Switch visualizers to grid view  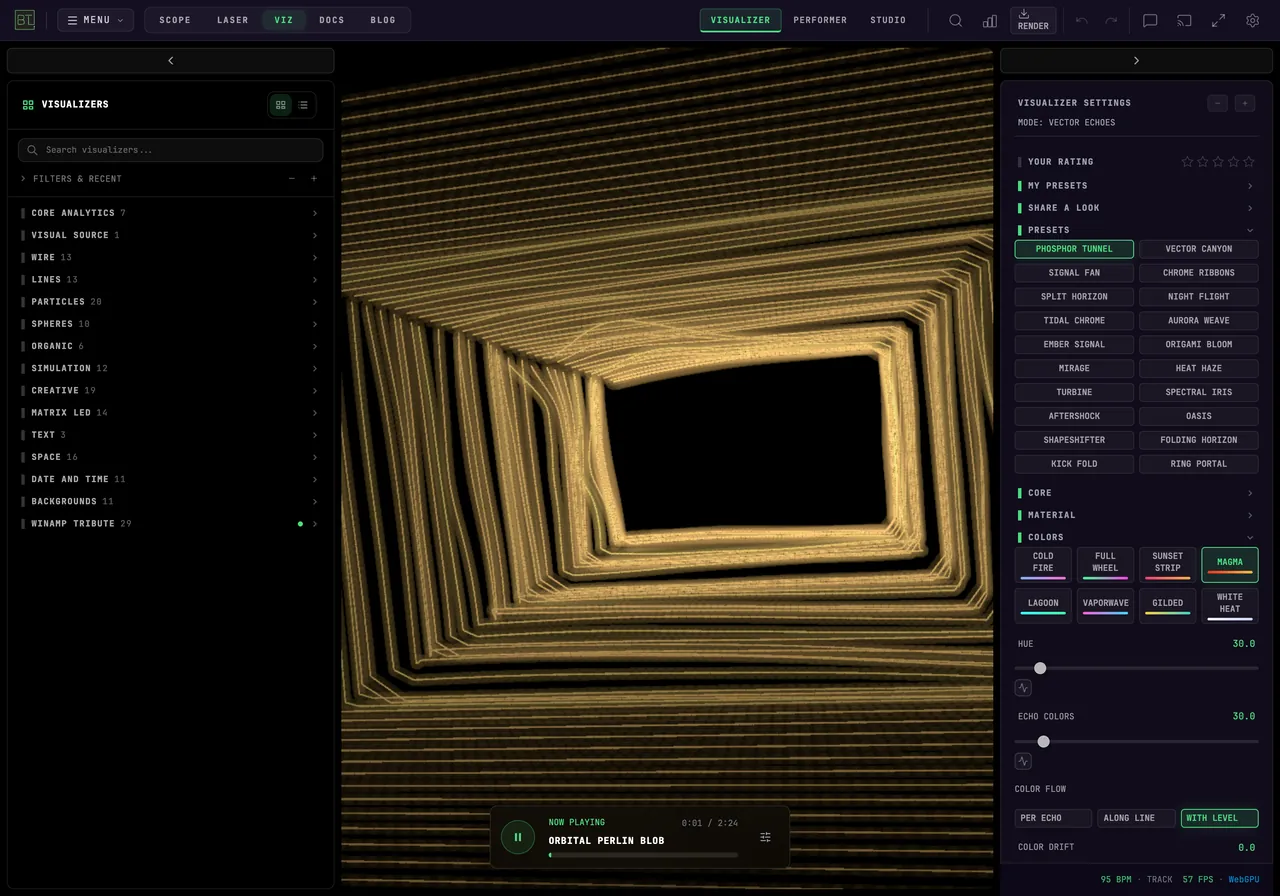[x=281, y=104]
